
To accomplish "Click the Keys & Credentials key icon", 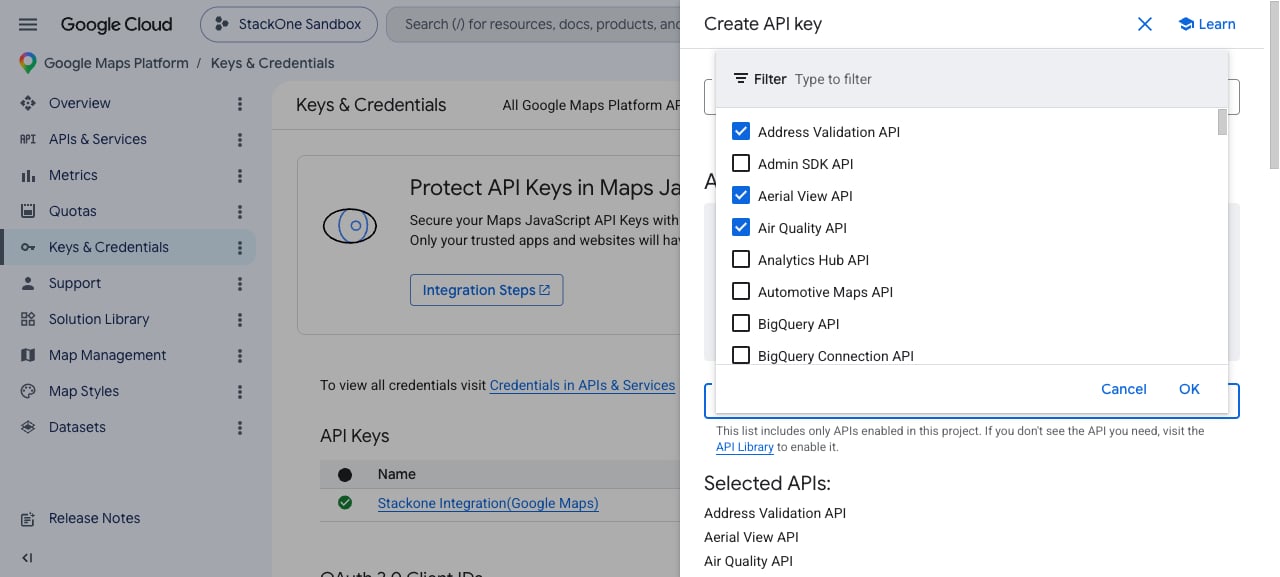I will 28,247.
